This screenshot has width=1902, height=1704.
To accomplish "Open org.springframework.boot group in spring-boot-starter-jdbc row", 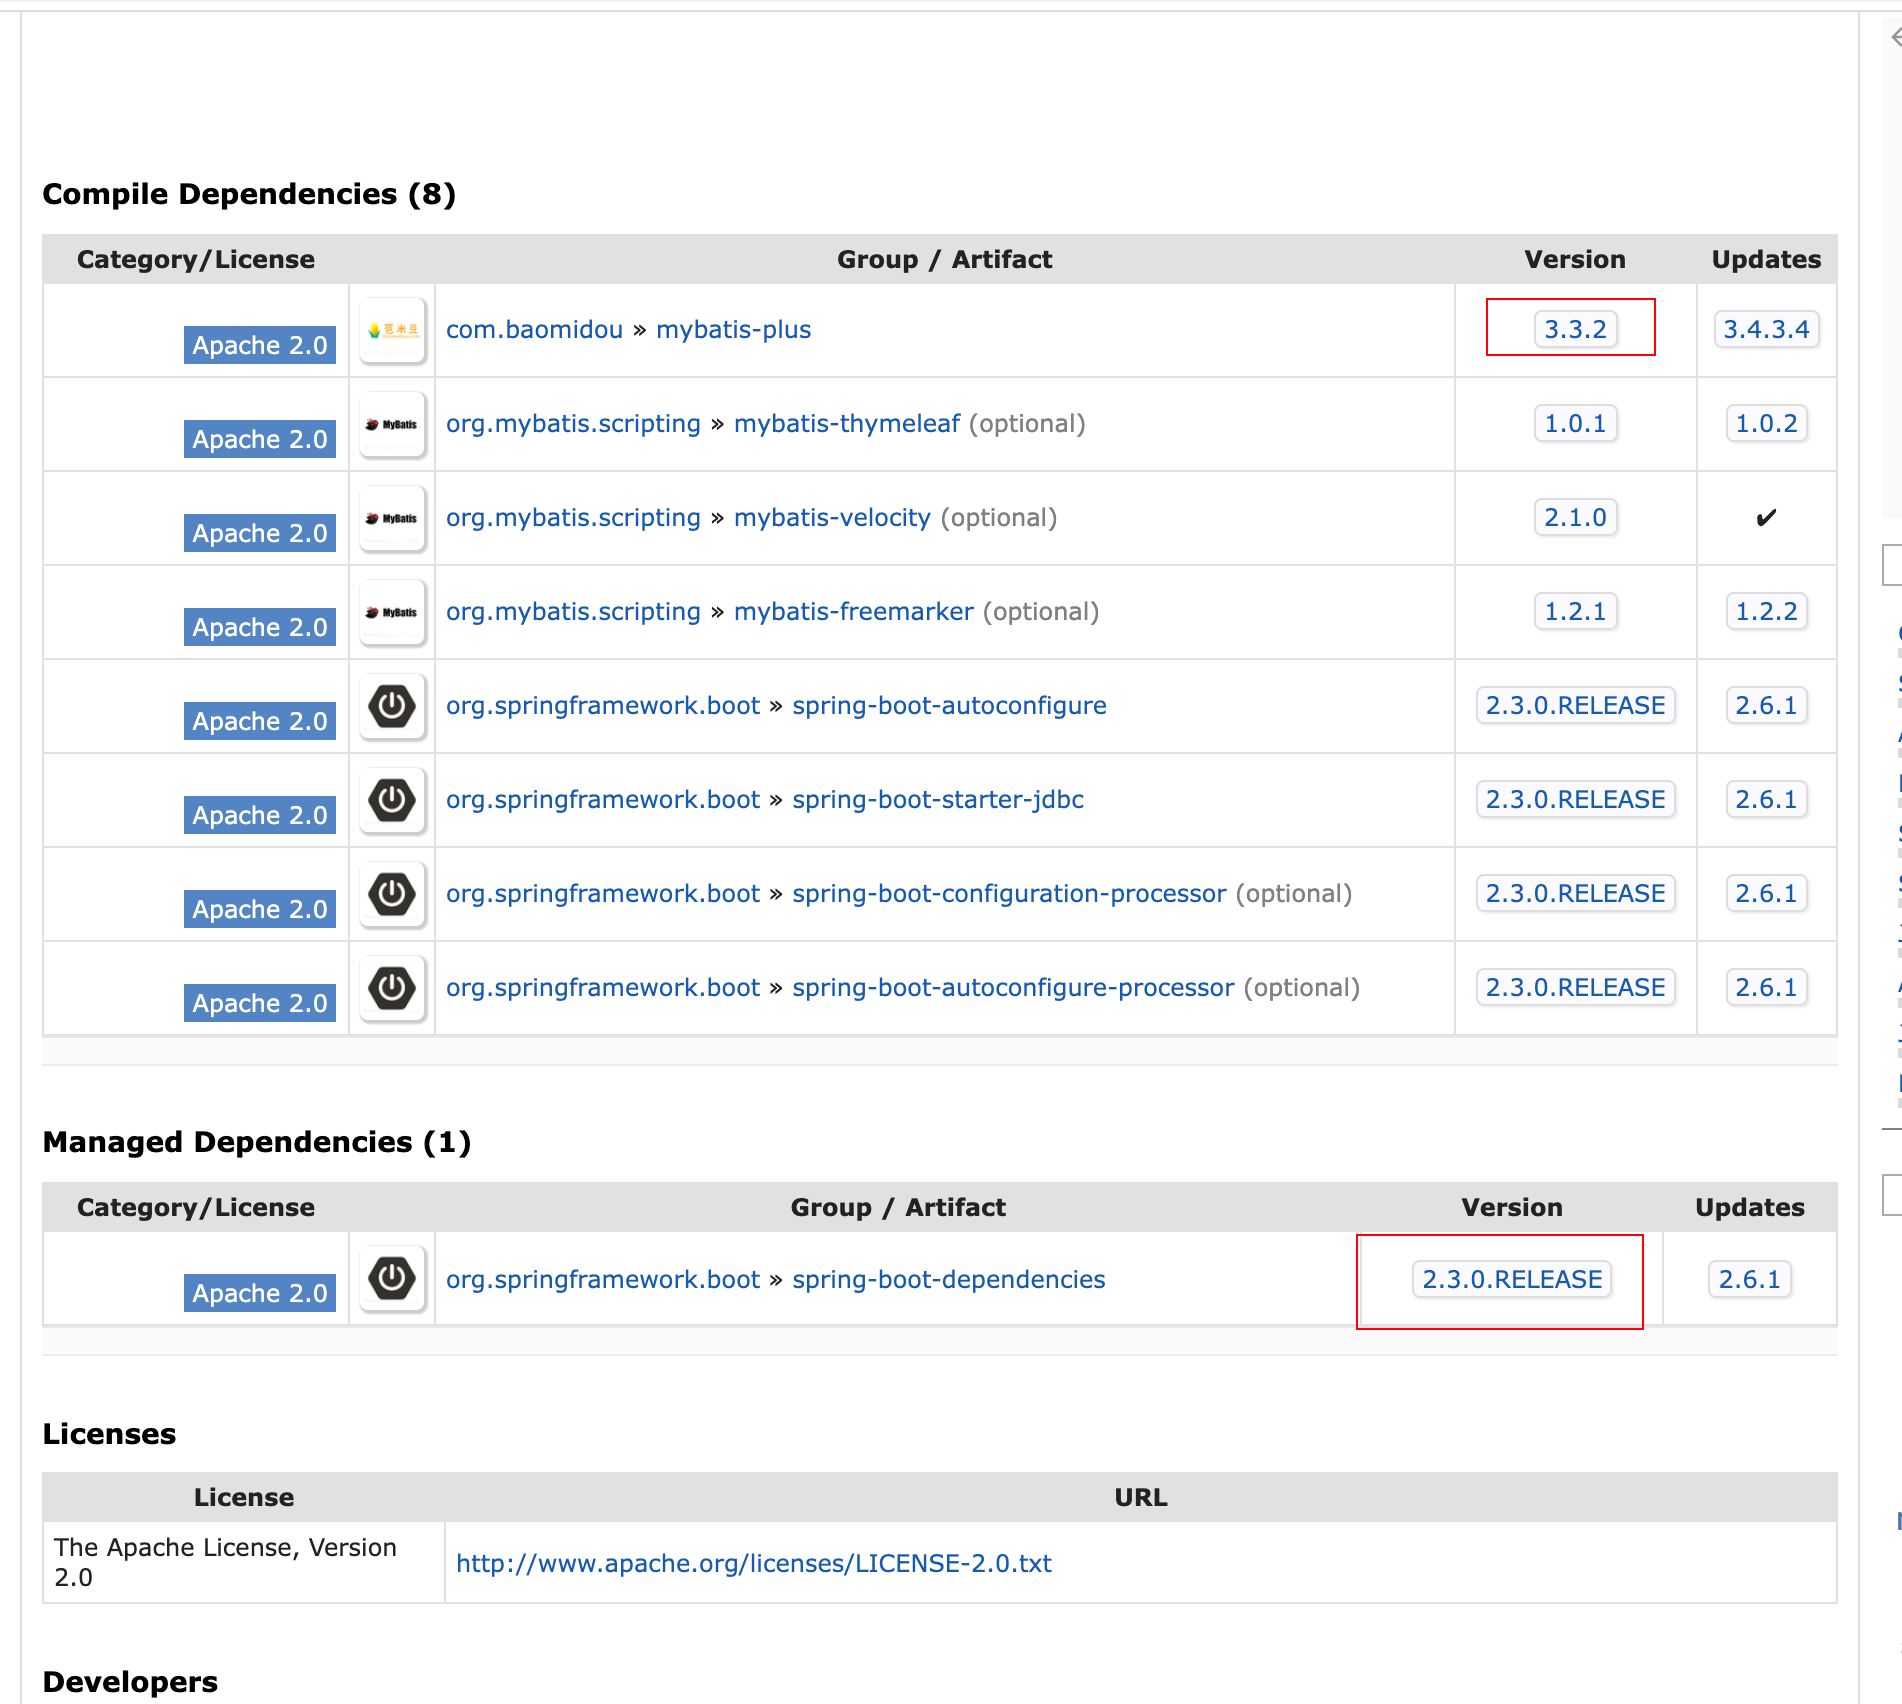I will click(x=603, y=800).
